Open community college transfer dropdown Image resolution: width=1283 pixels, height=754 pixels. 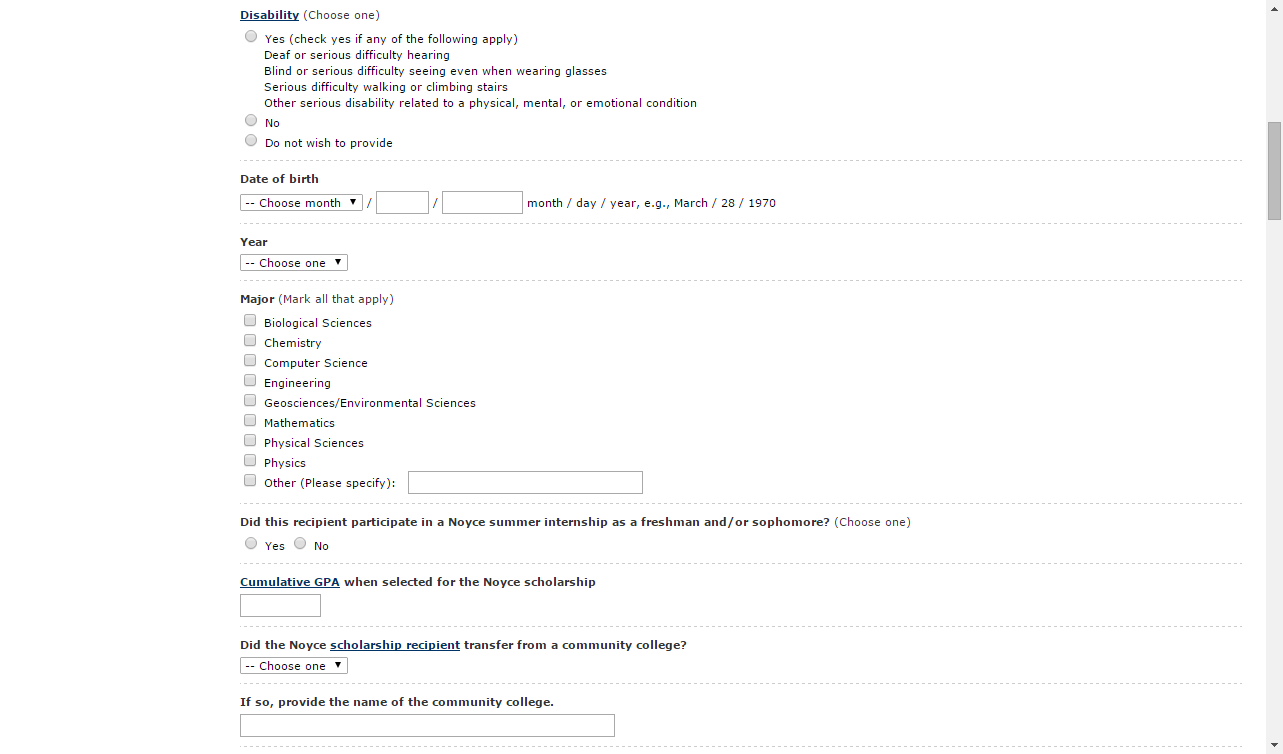294,666
